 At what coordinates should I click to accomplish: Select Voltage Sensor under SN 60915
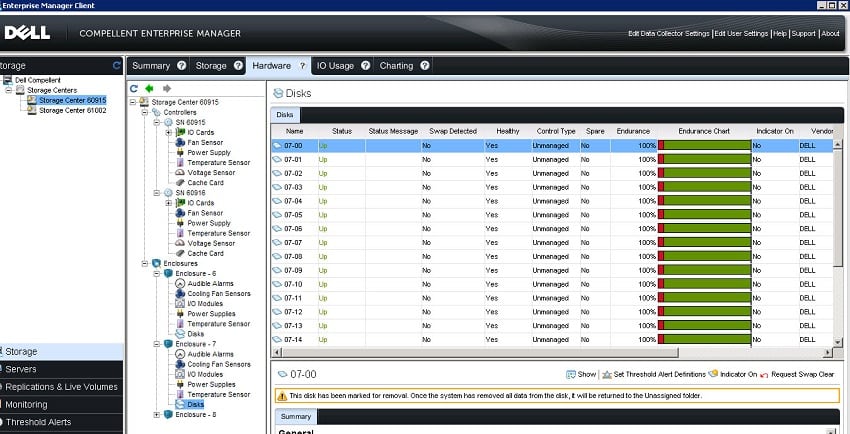click(x=211, y=173)
